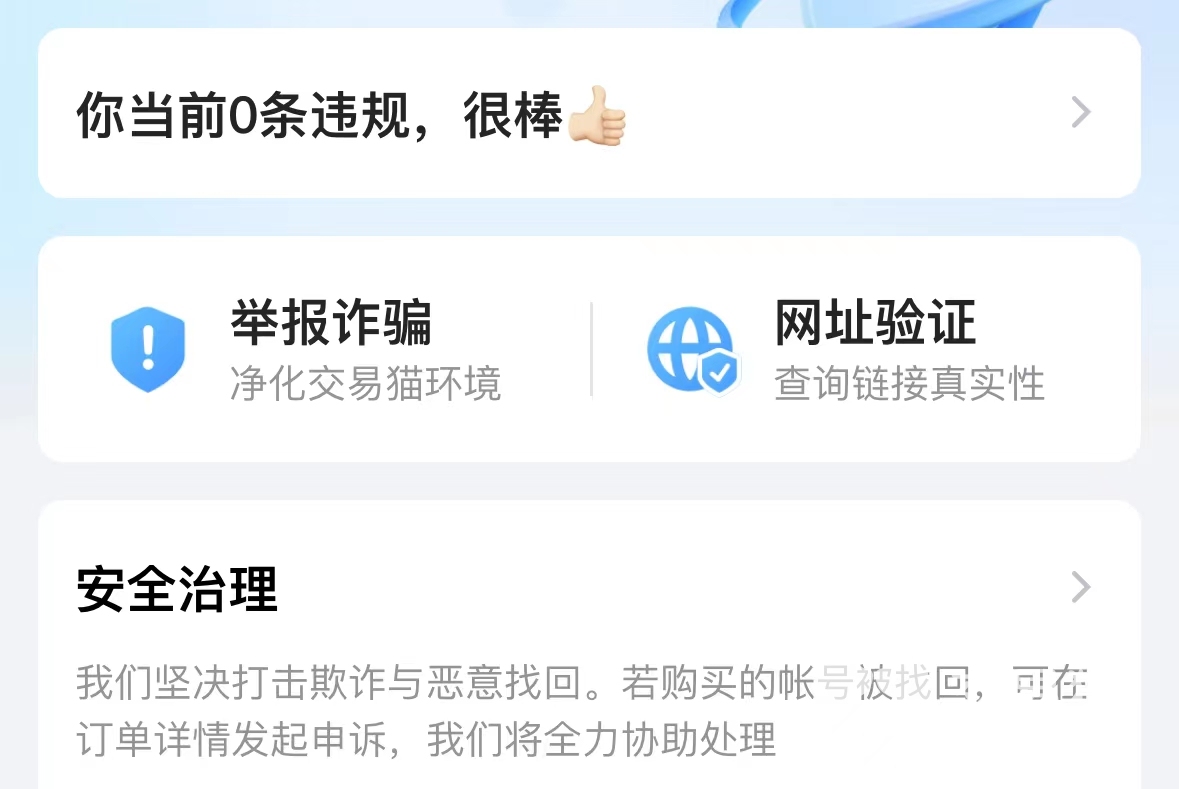Select the 举报诈骗 title
This screenshot has height=789, width=1179.
(332, 323)
